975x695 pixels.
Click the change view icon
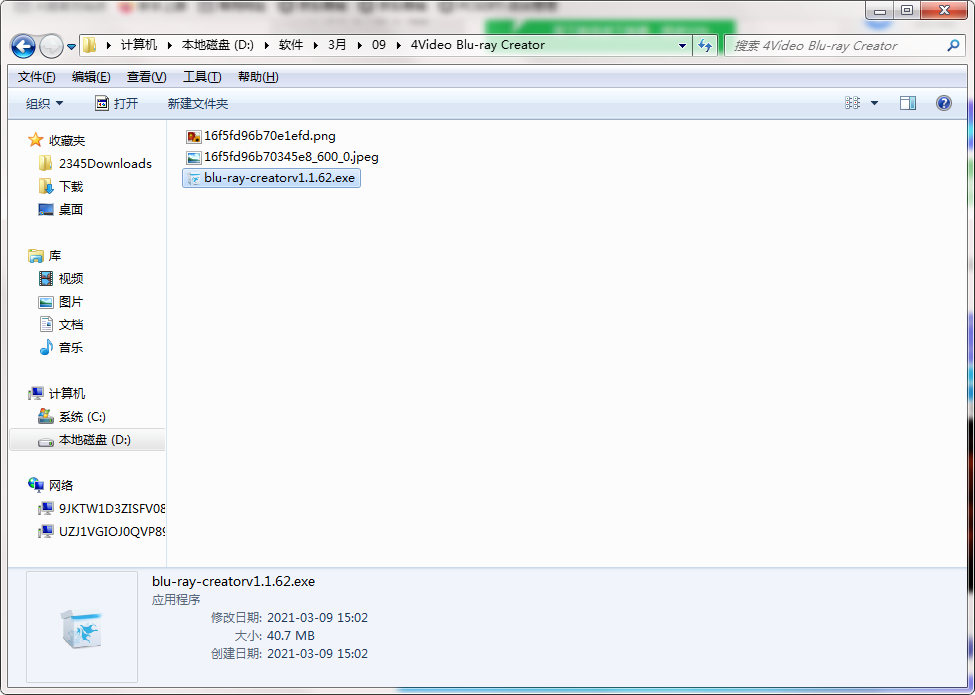click(853, 103)
